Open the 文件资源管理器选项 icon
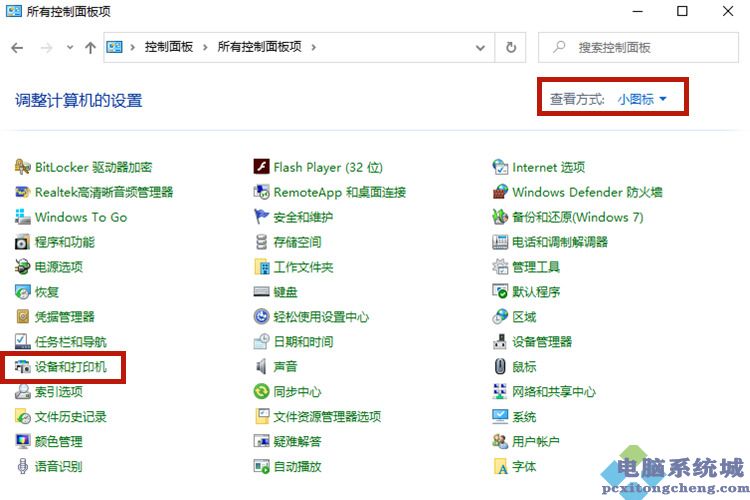The image size is (750, 500). click(261, 417)
